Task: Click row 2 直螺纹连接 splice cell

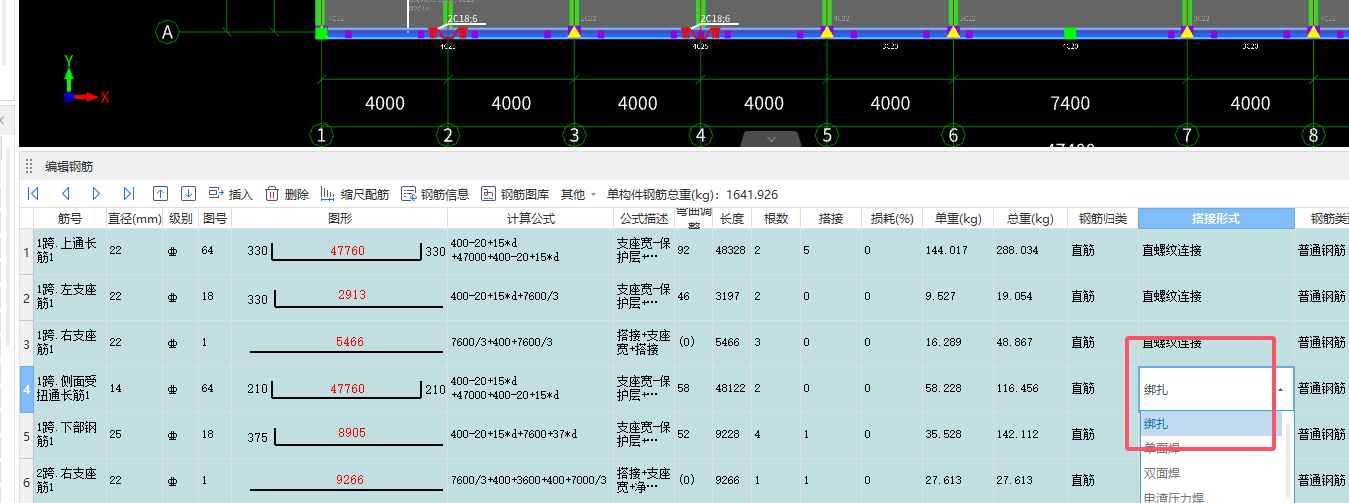Action: click(1216, 297)
